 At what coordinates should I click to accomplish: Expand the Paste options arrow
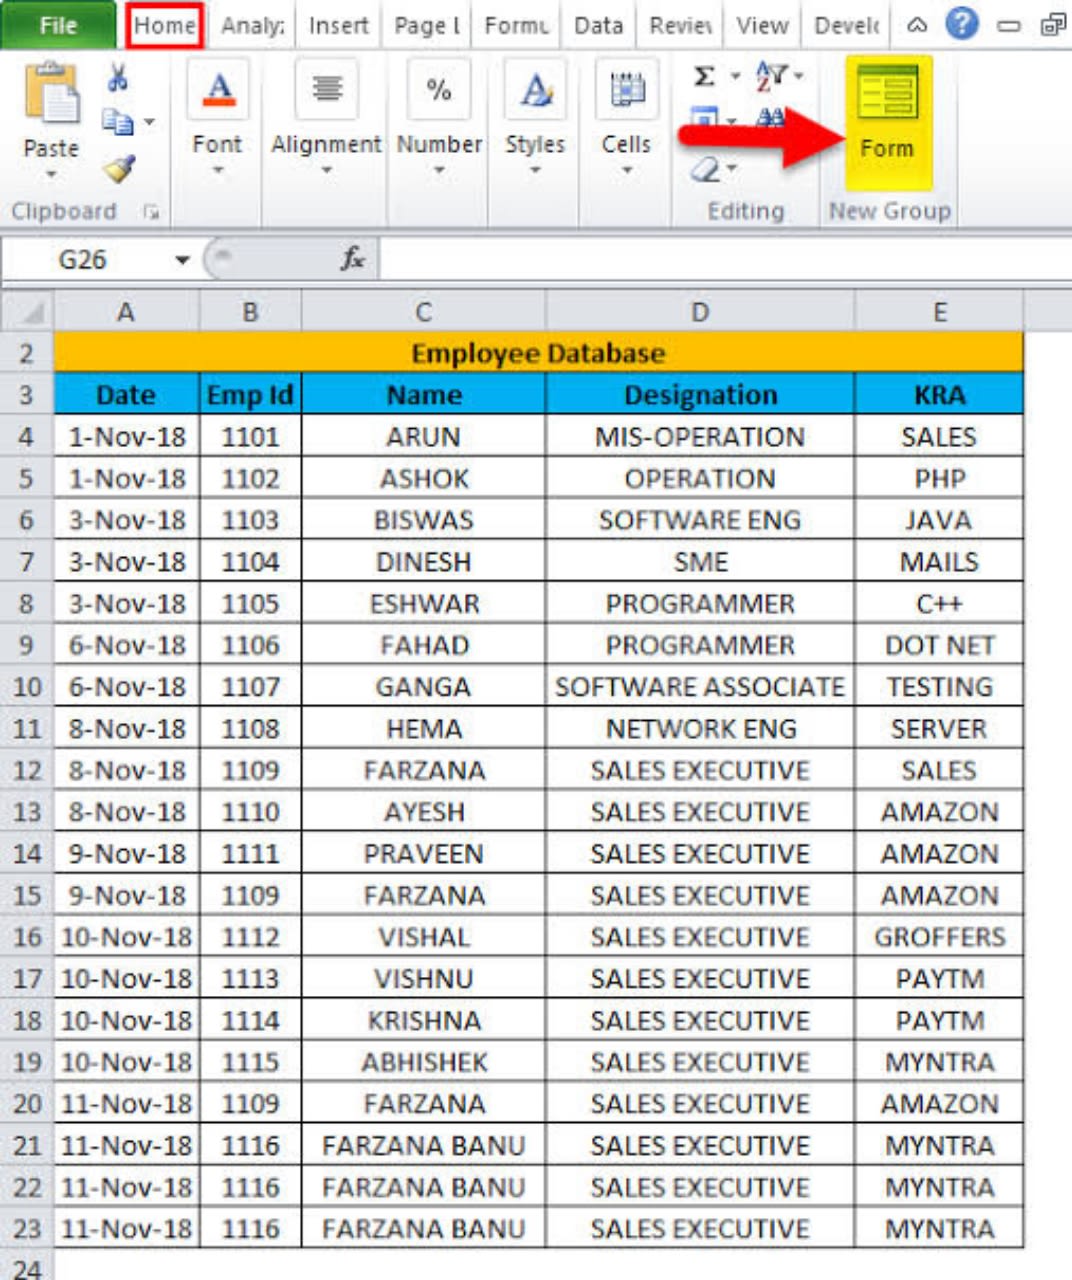coord(51,175)
